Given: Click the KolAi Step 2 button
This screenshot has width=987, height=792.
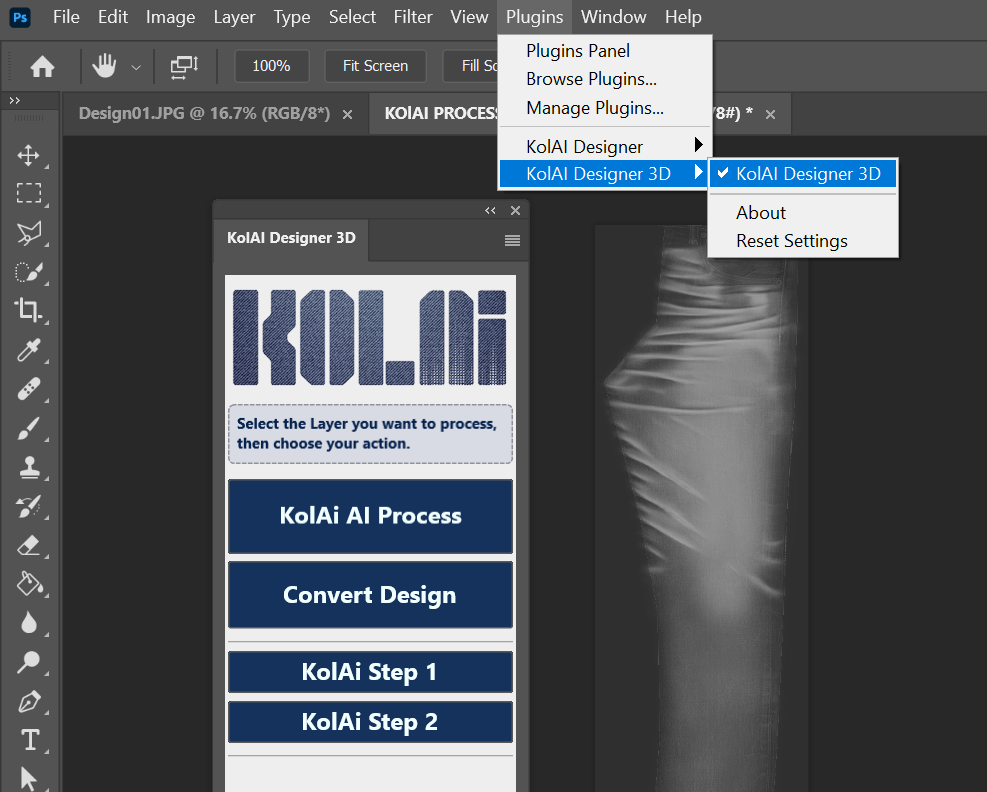Looking at the screenshot, I should coord(370,722).
